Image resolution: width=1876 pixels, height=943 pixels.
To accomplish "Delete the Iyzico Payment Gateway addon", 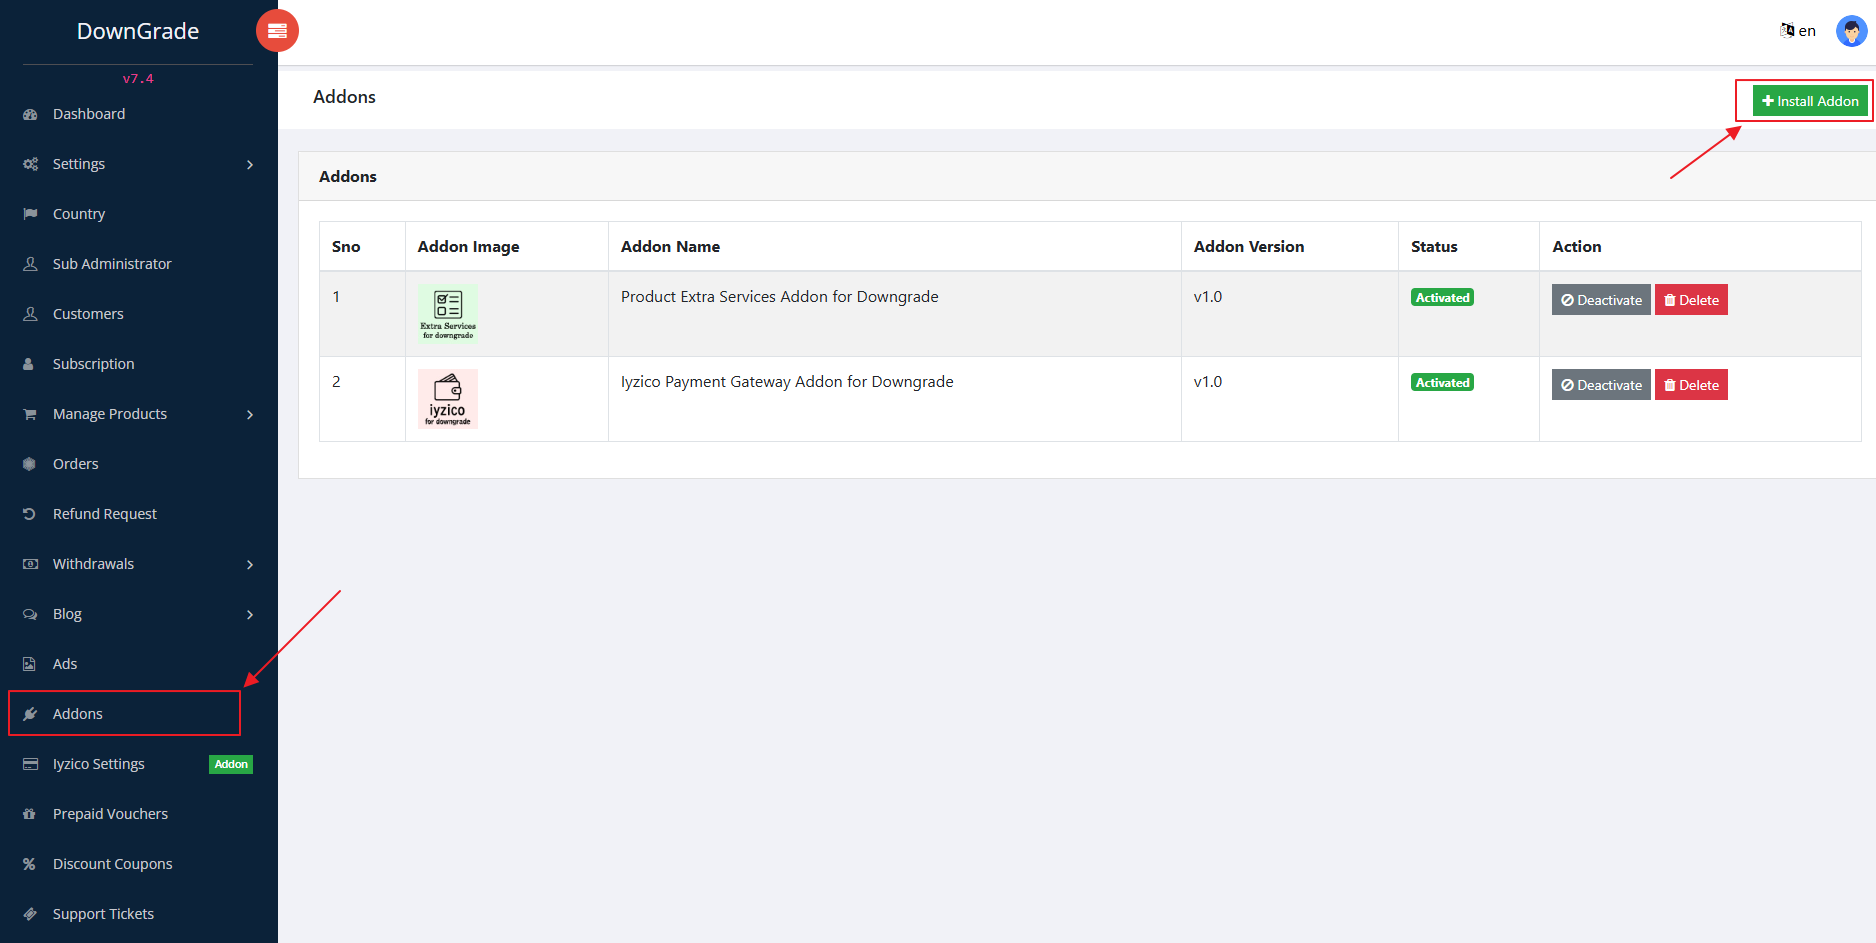I will pos(1690,385).
